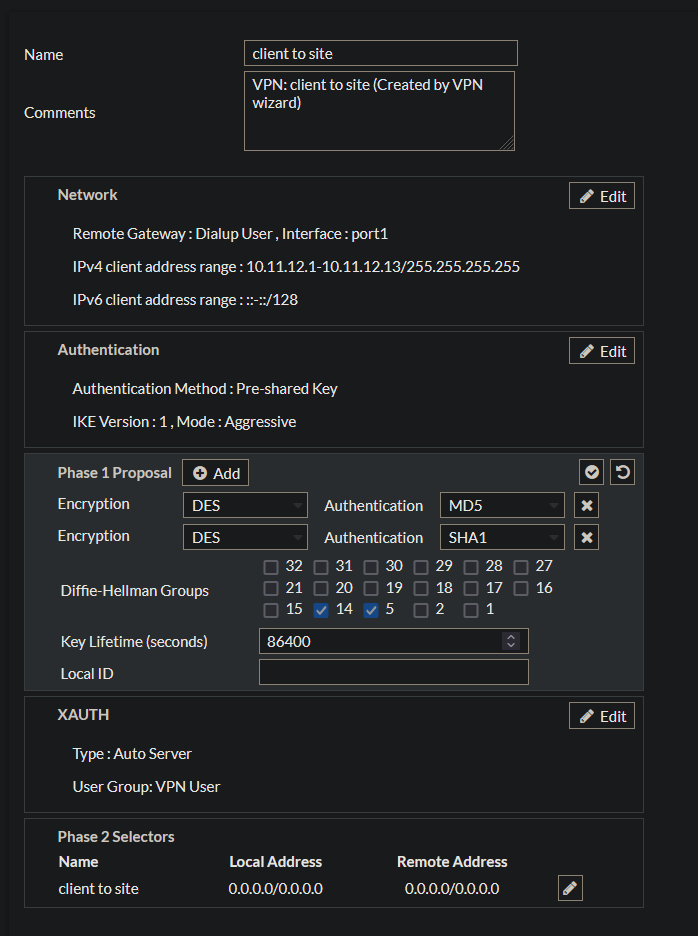698x936 pixels.
Task: Add a new Phase 1 proposal
Action: click(x=216, y=473)
